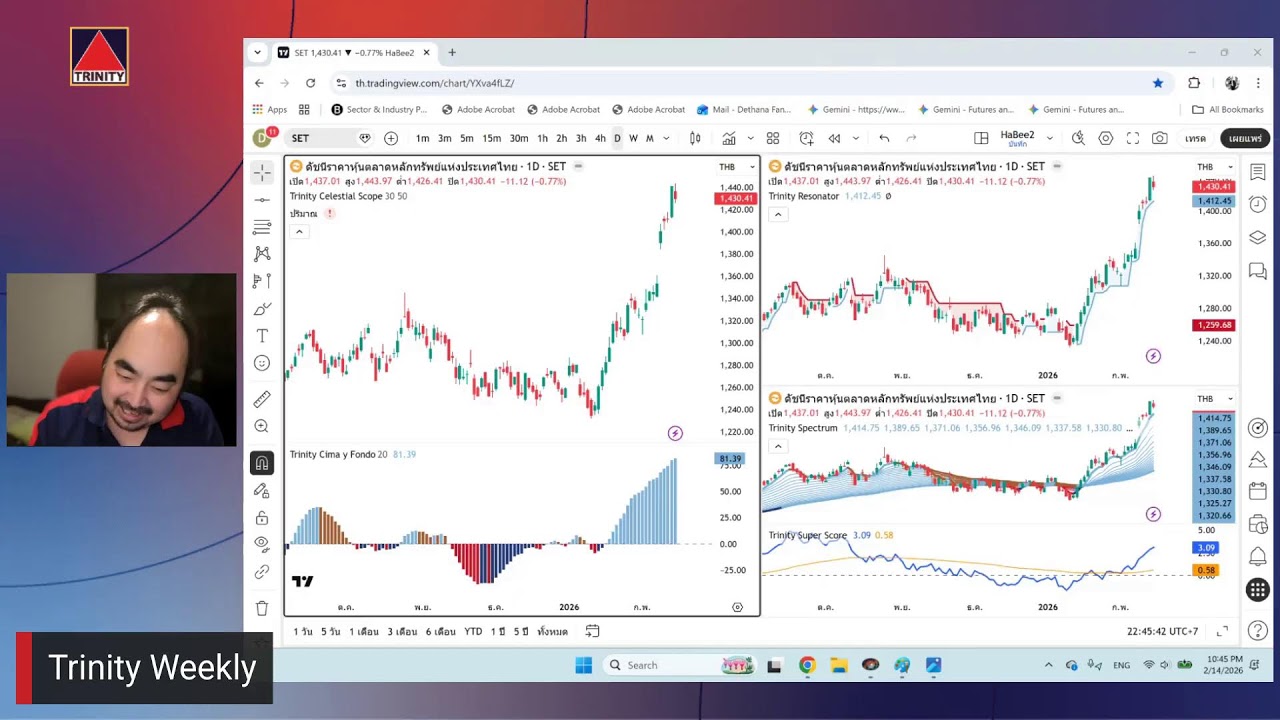The image size is (1280, 720).
Task: Open the chats panel in right sidebar
Action: 1258,271
